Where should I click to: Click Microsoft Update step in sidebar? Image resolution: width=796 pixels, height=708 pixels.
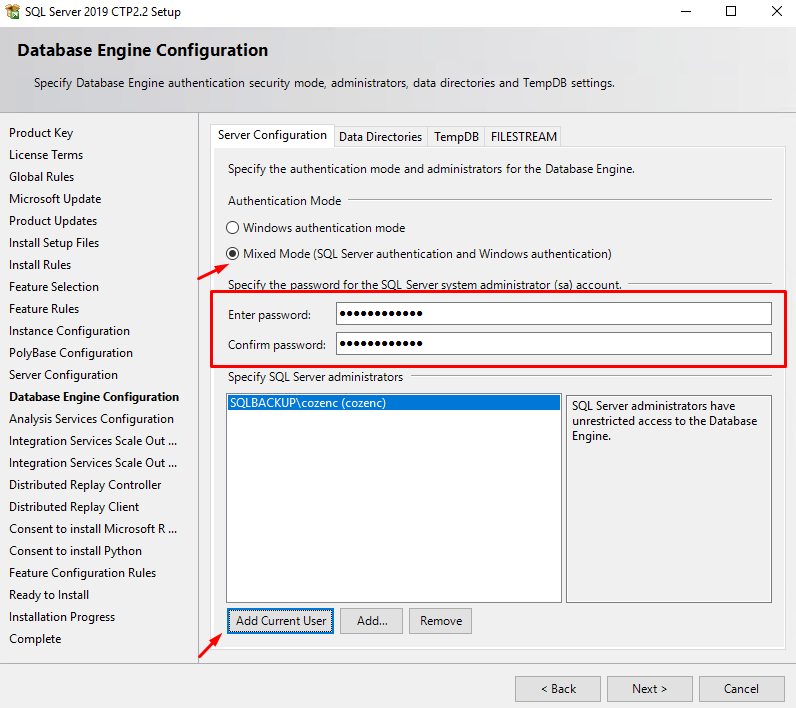click(55, 199)
